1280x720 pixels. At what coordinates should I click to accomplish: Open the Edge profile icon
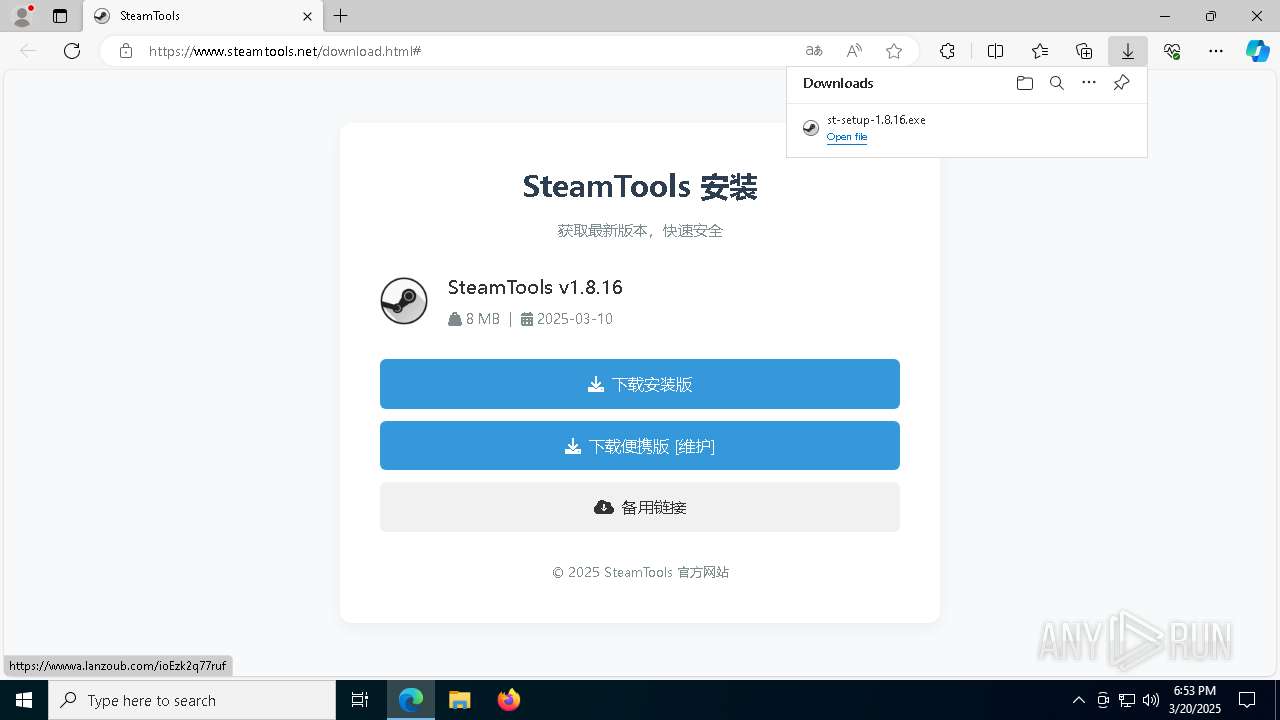22,16
